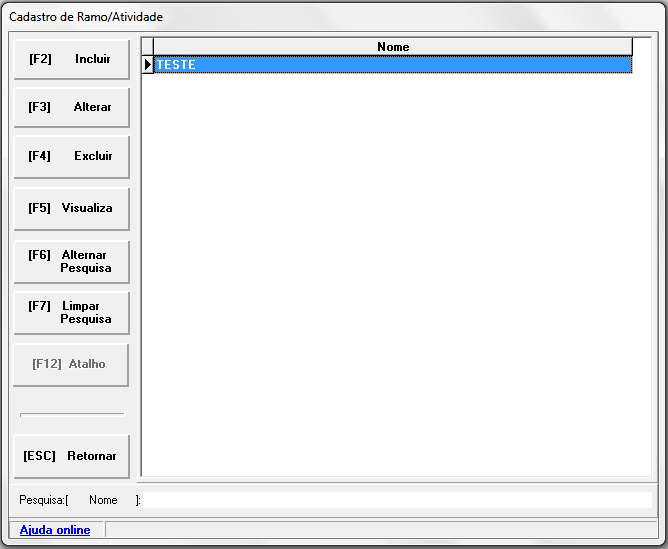Viewport: 668px width, 549px height.
Task: Click the grid's top-left corner selector cell
Action: tap(148, 47)
